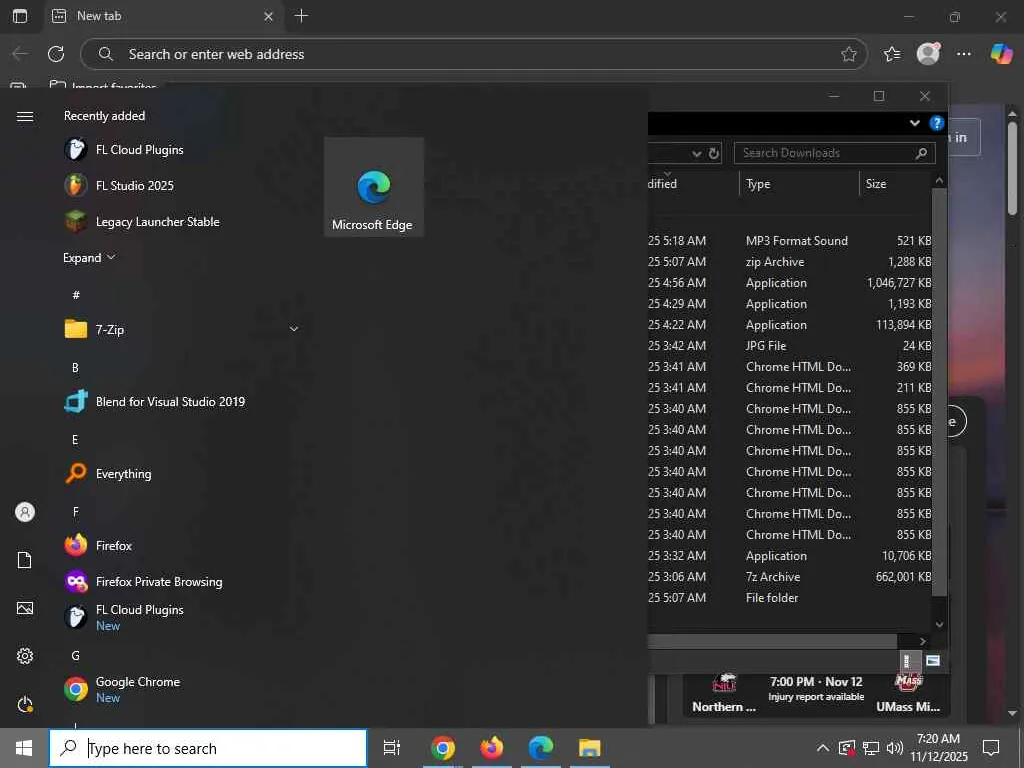Click the volume icon in system tray
This screenshot has width=1024, height=768.
coord(895,748)
